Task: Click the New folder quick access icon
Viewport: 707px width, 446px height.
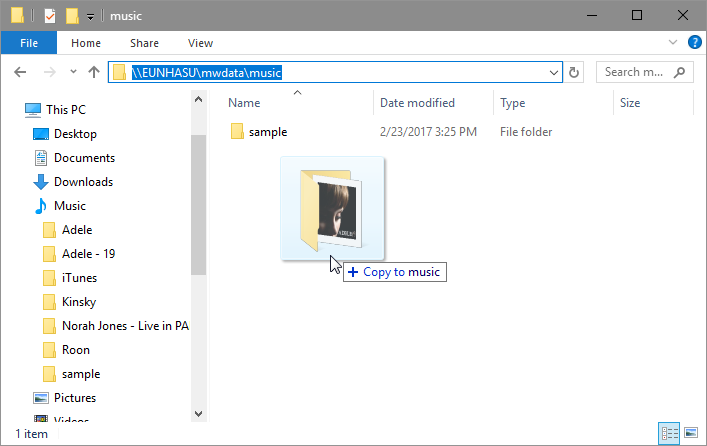Action: [72, 16]
